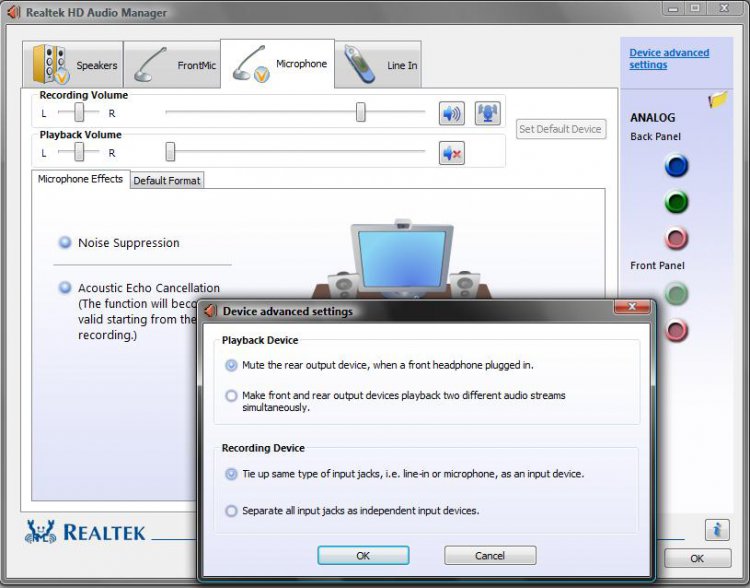Viewport: 750px width, 588px height.
Task: Open Device advanced settings link
Action: 669,59
